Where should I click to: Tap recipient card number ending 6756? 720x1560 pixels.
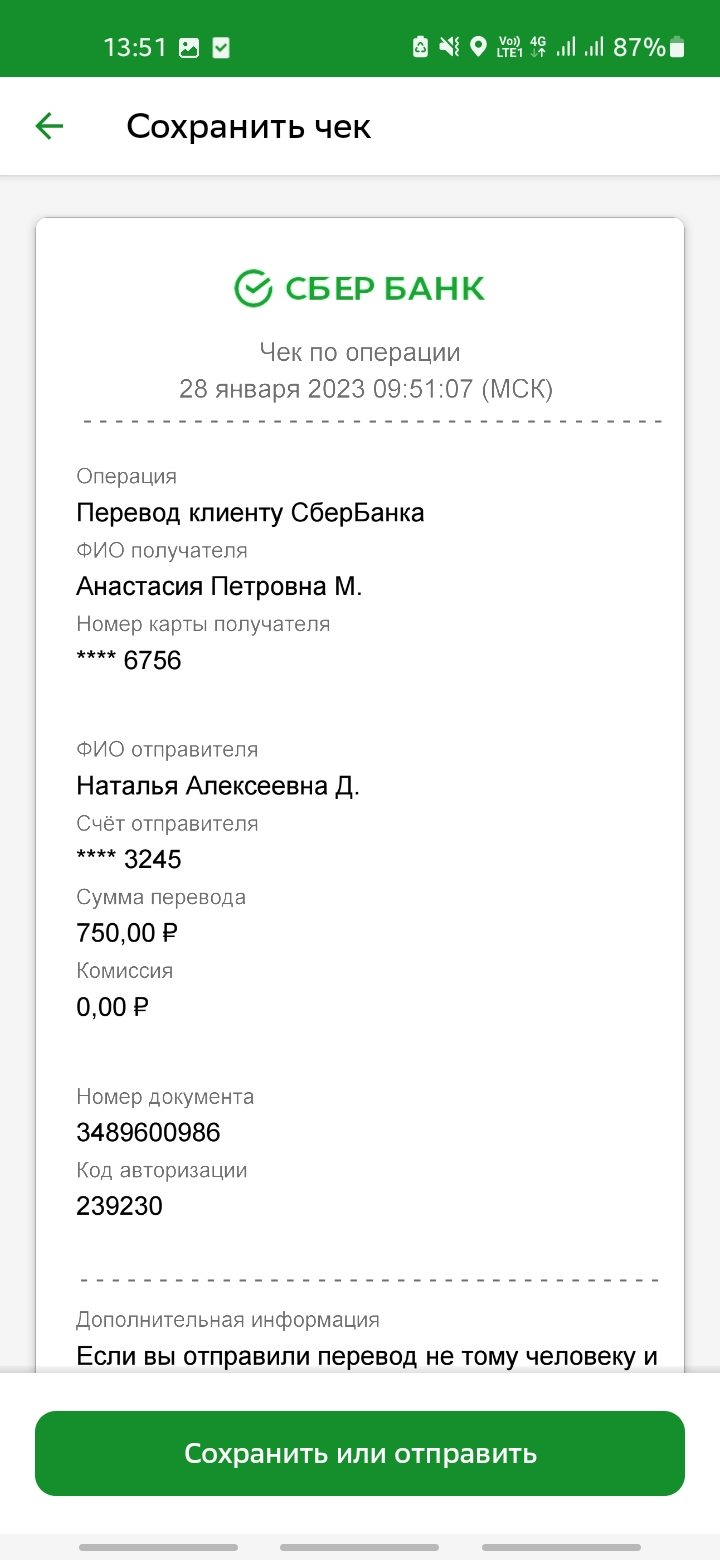tap(129, 660)
